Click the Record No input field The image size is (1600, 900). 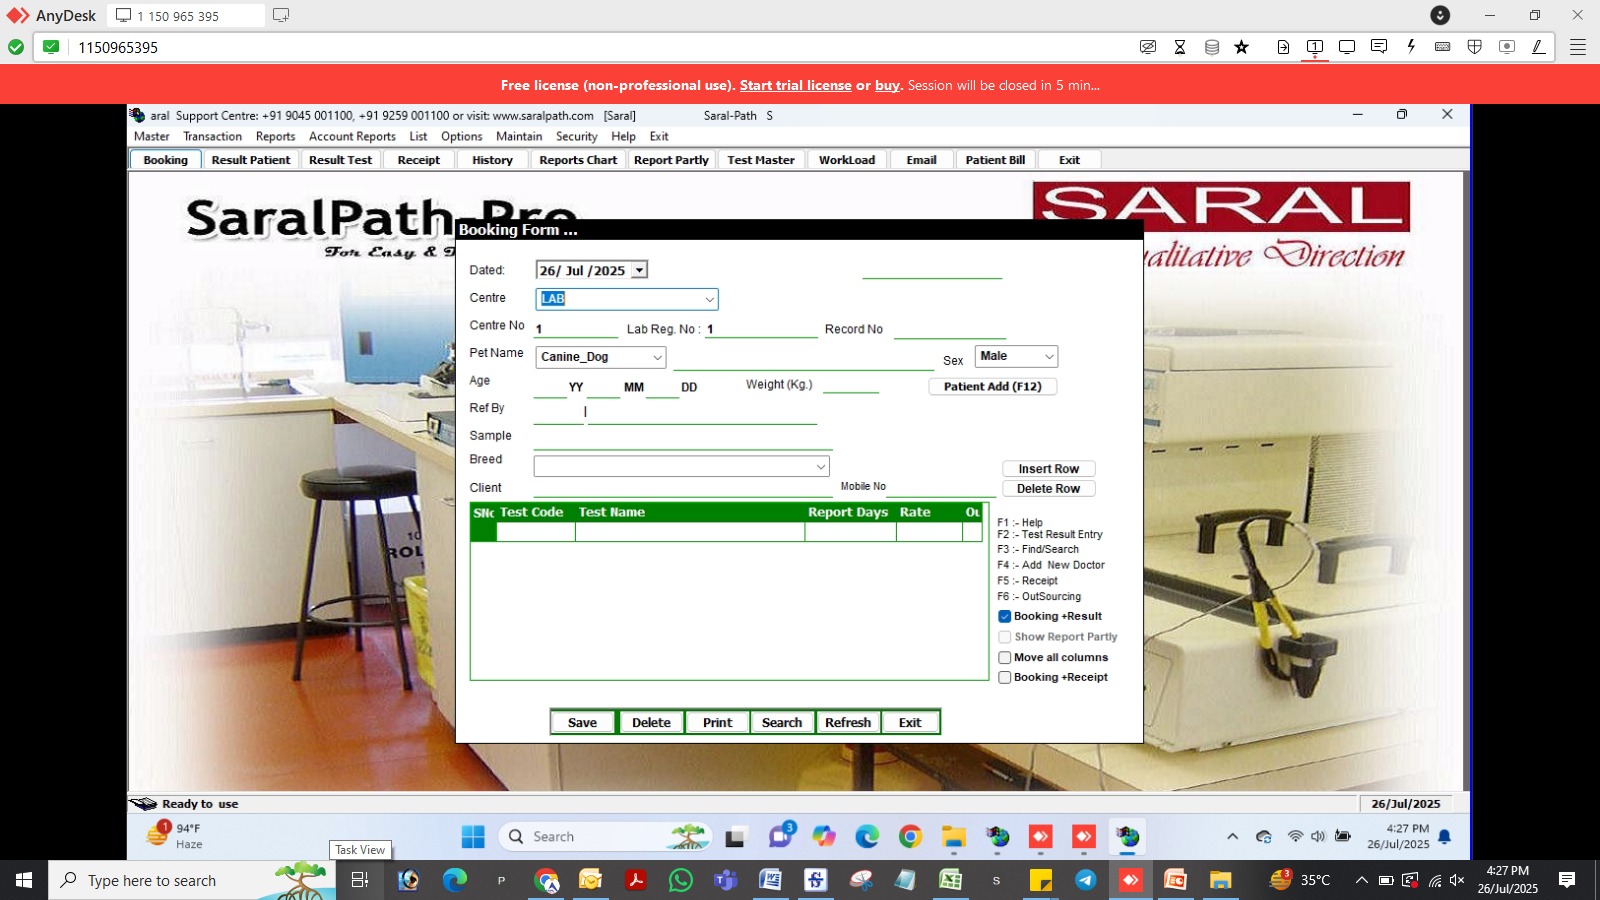click(x=950, y=329)
